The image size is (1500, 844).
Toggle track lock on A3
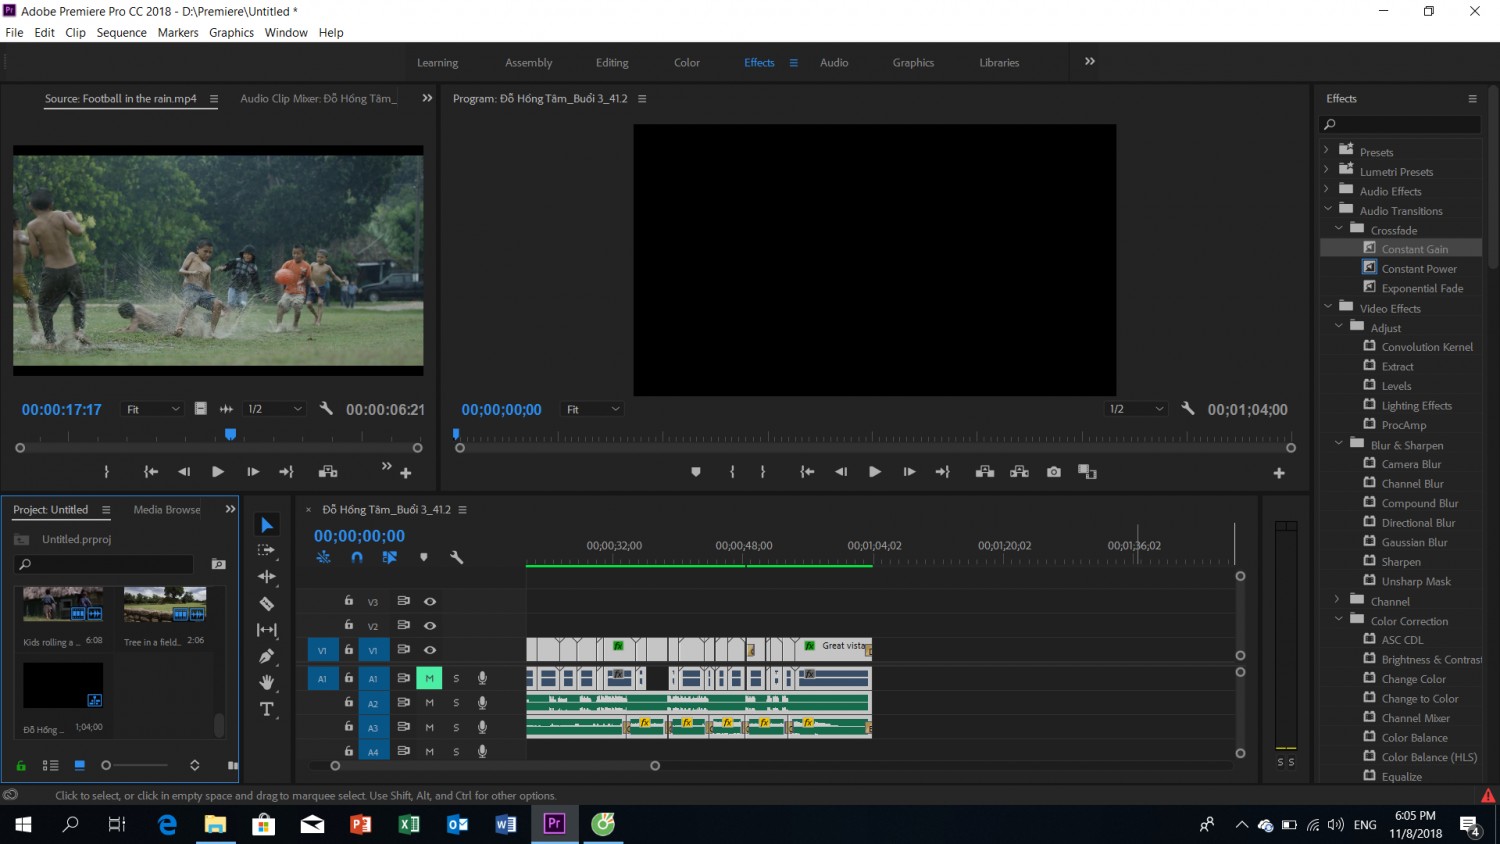click(349, 726)
